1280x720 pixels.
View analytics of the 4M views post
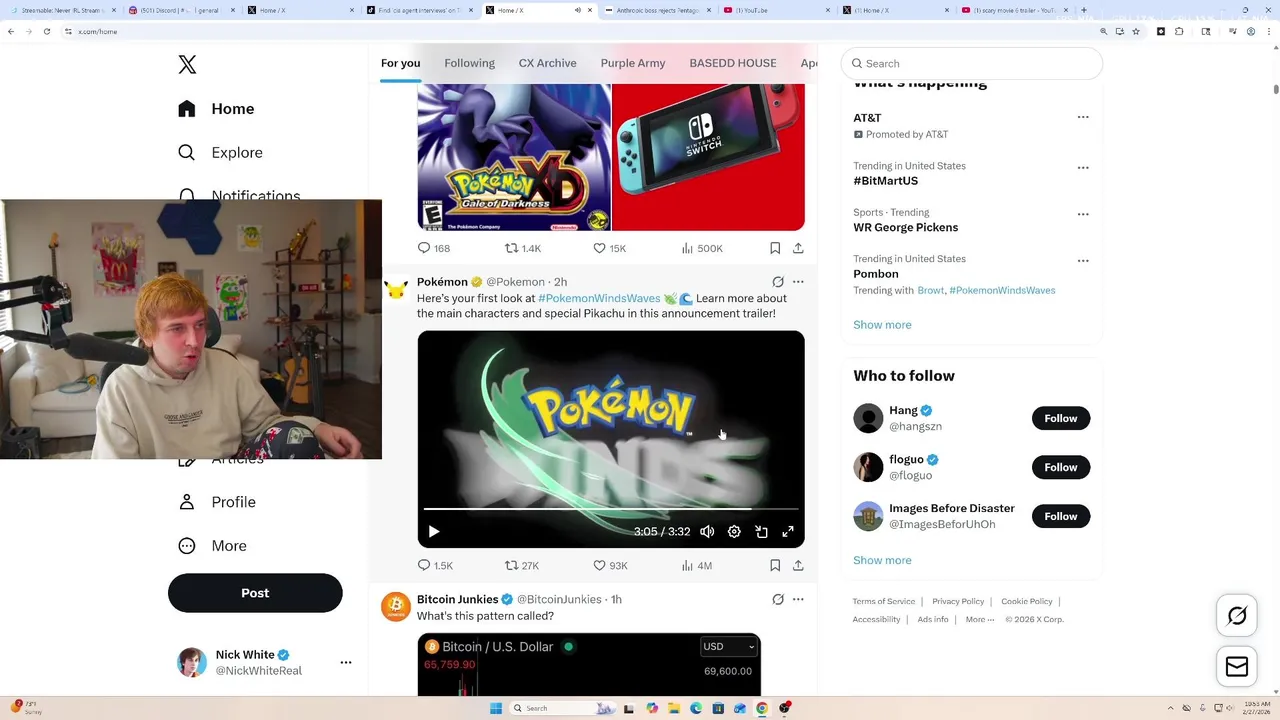click(697, 565)
